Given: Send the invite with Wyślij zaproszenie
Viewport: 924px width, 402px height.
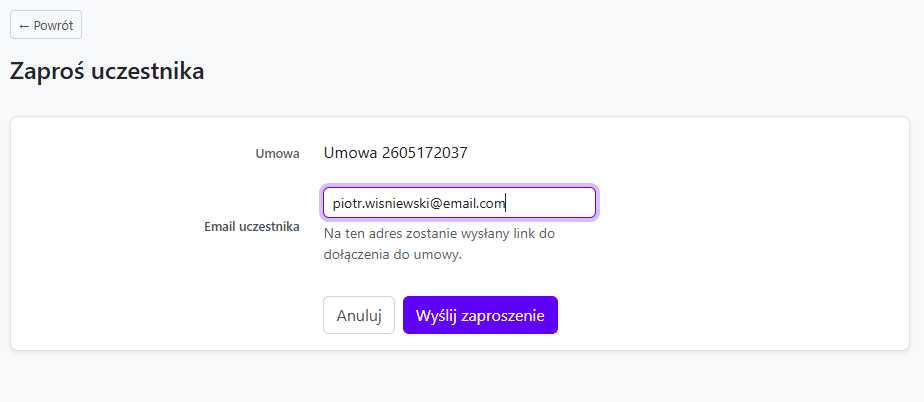Looking at the screenshot, I should point(480,315).
